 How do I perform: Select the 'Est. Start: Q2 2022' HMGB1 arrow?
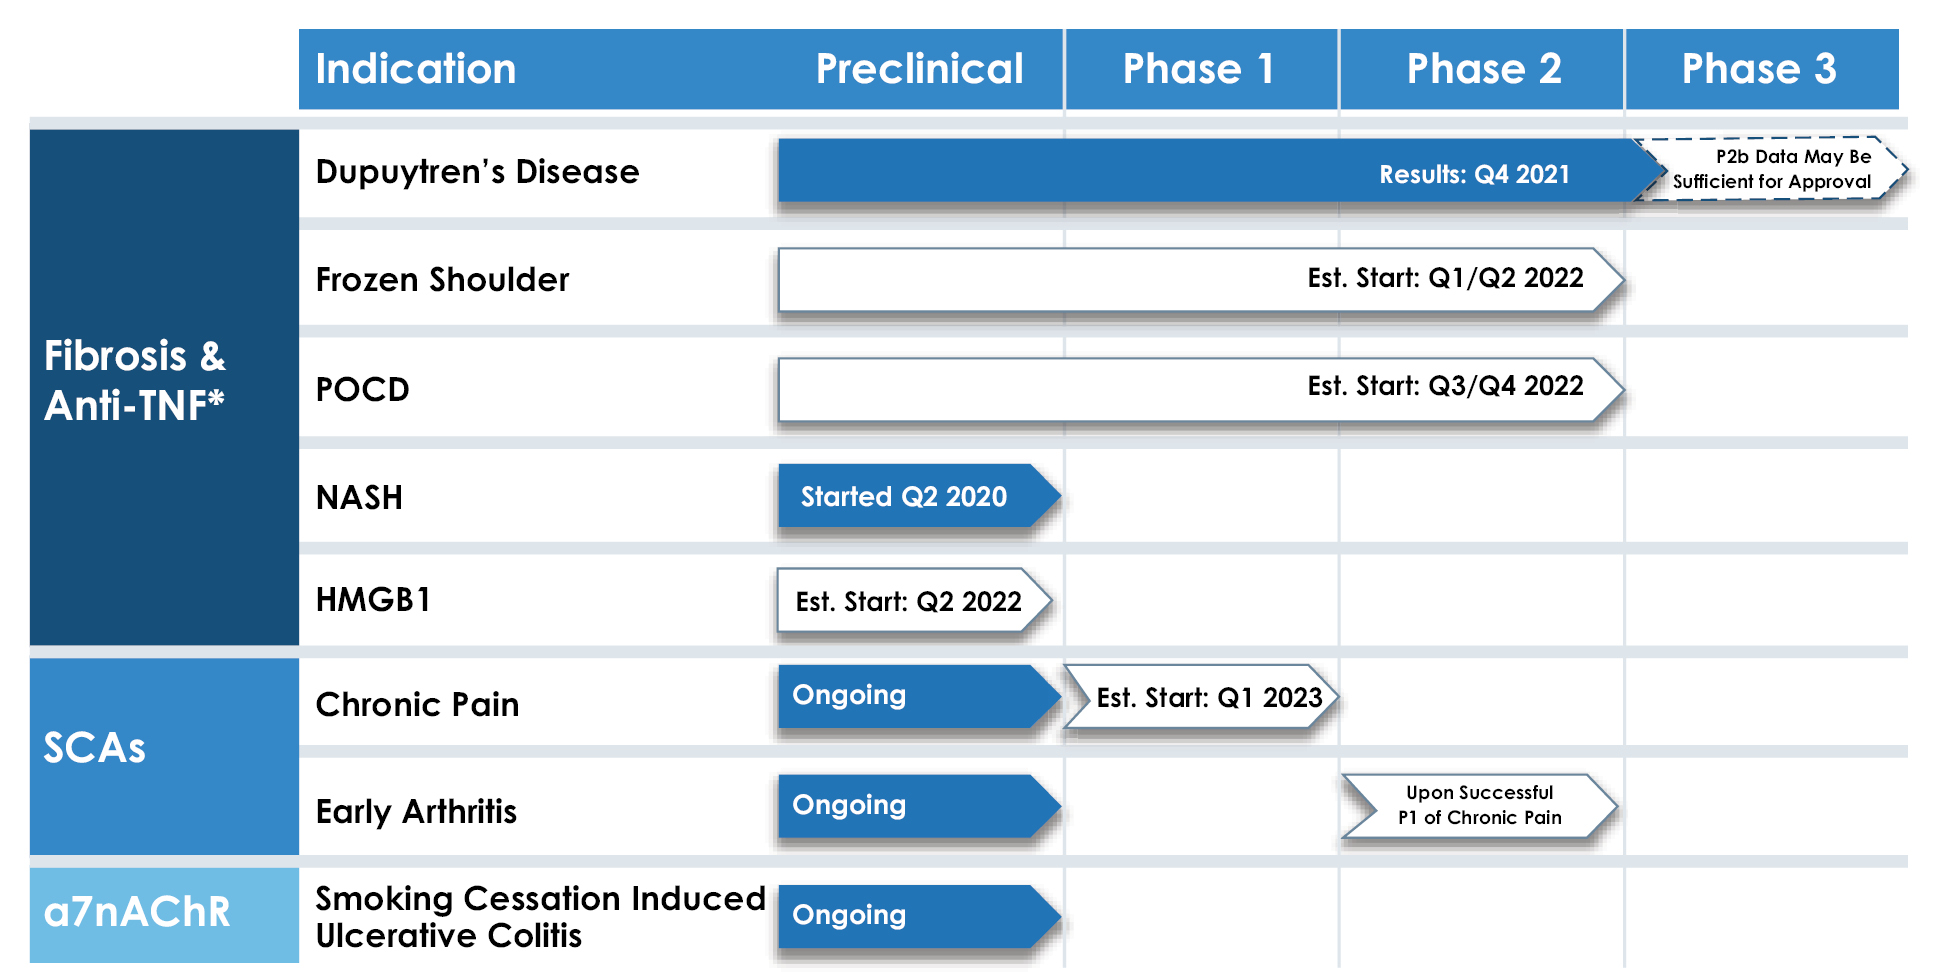point(910,601)
